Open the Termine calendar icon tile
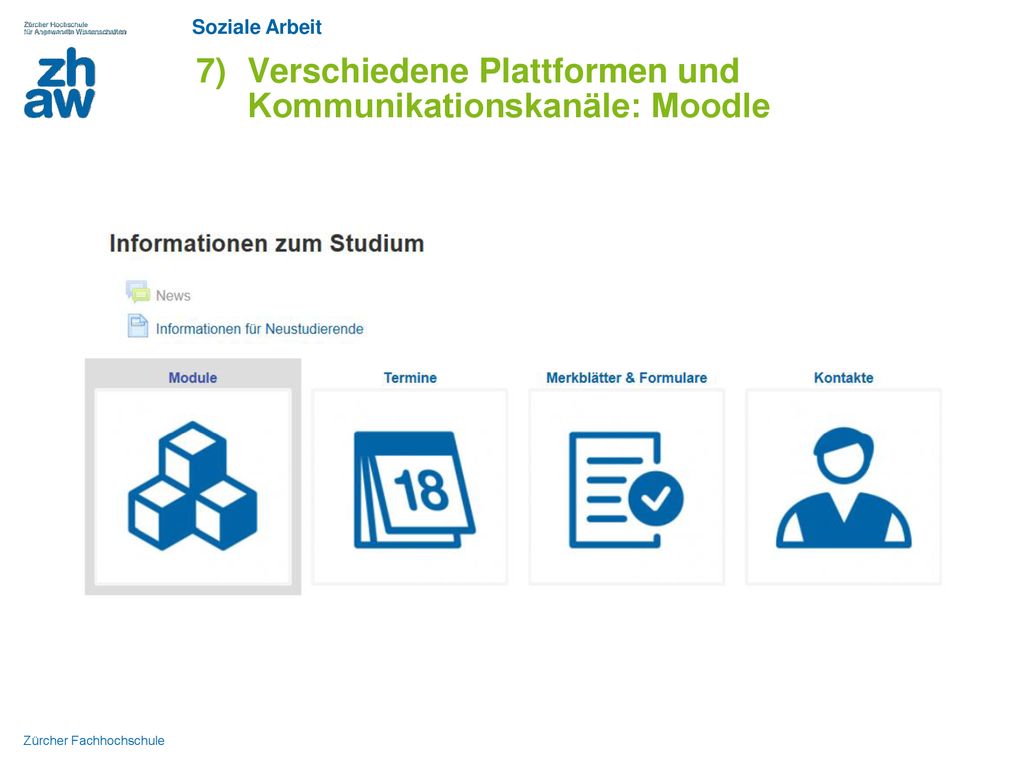1024x768 pixels. click(x=410, y=487)
